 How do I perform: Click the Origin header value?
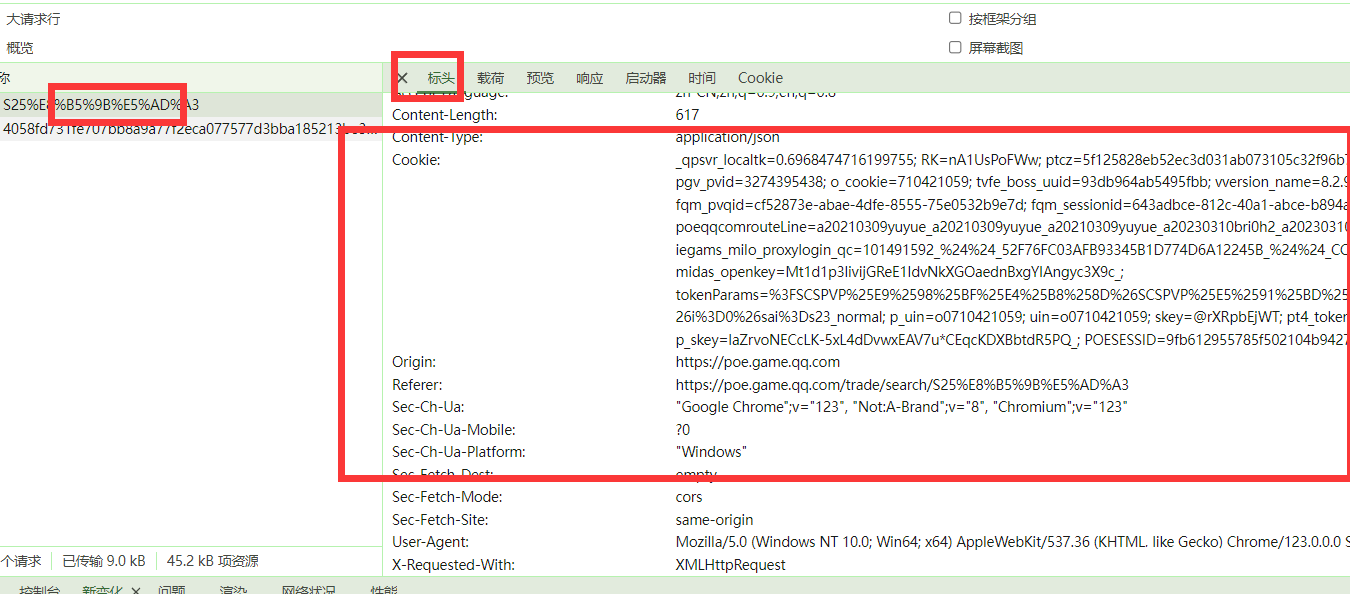pyautogui.click(x=757, y=361)
